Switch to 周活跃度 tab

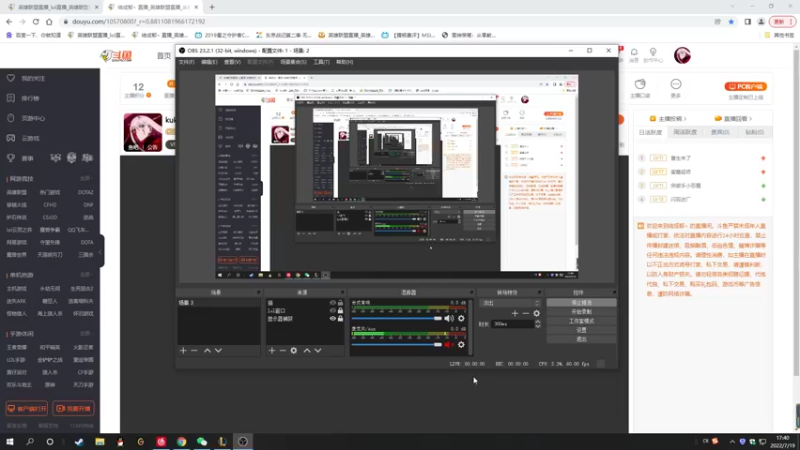(685, 132)
